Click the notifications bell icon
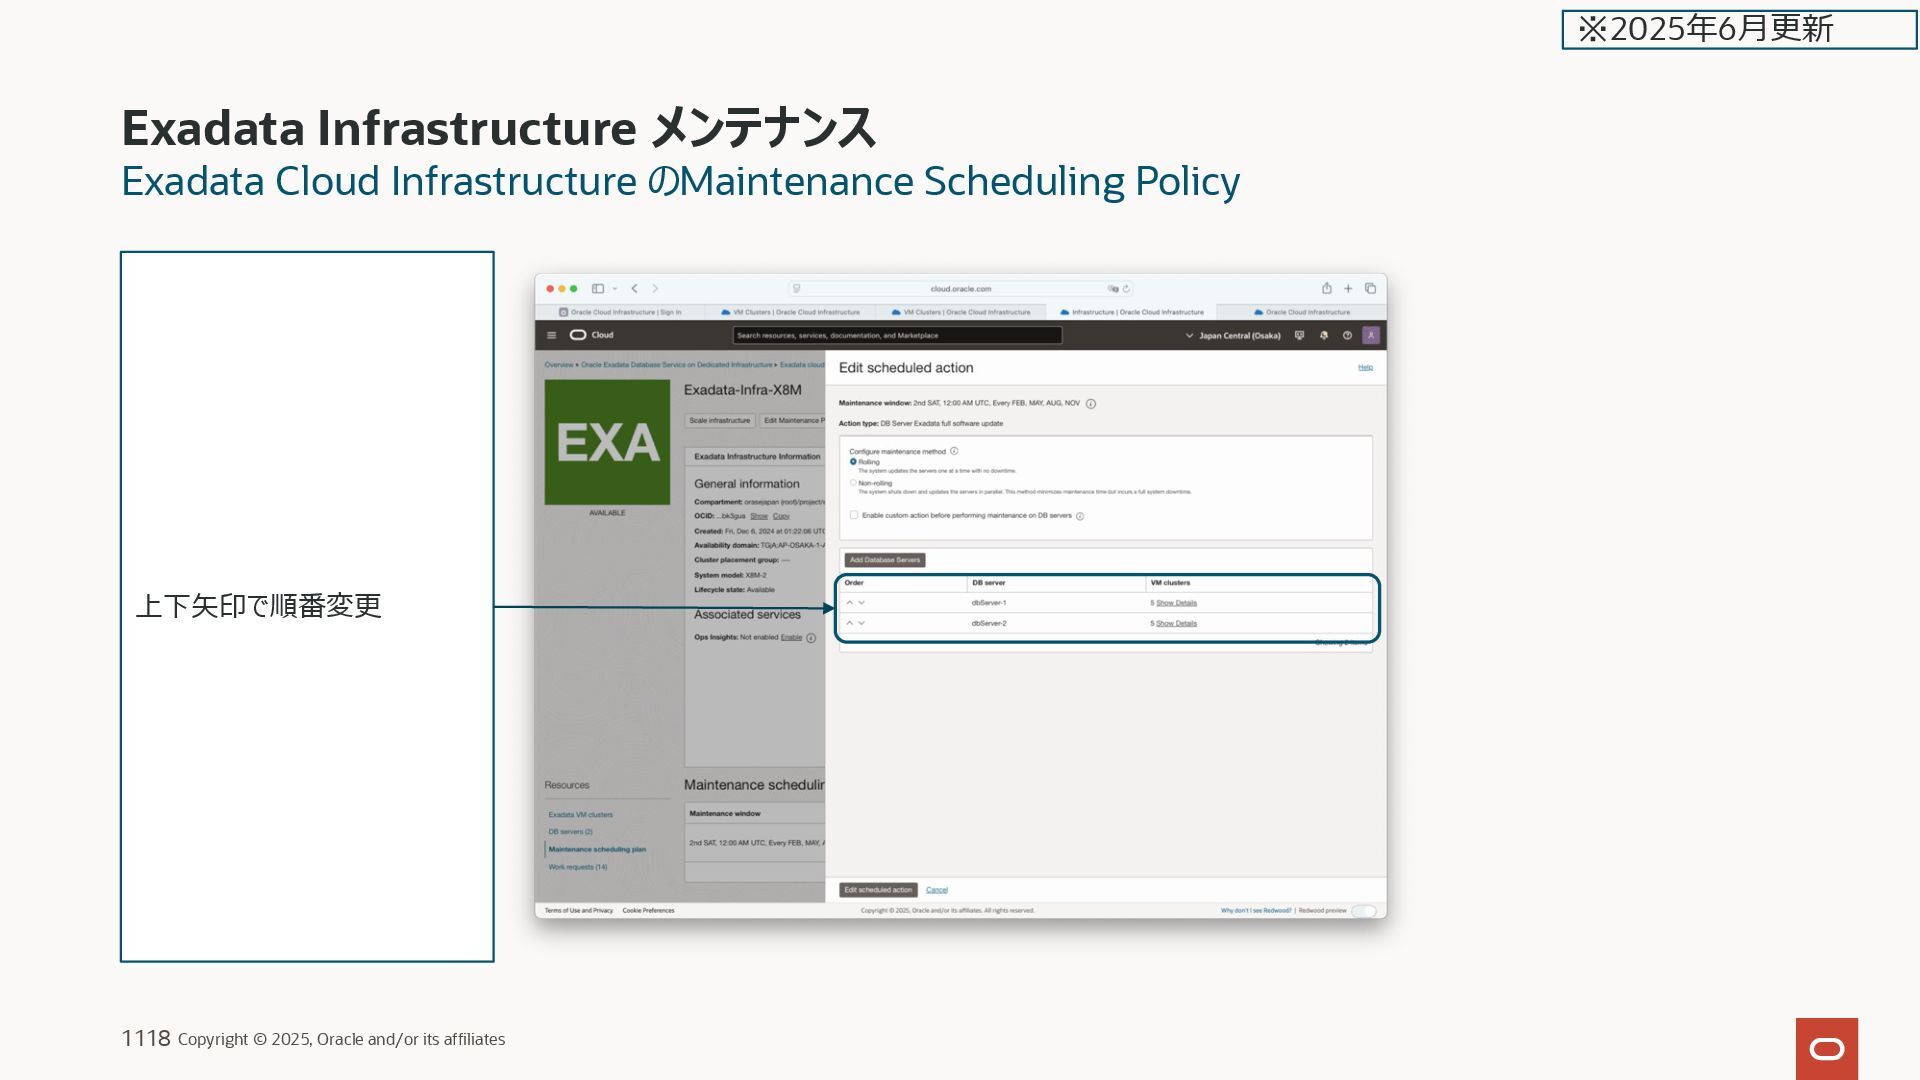 click(1324, 335)
